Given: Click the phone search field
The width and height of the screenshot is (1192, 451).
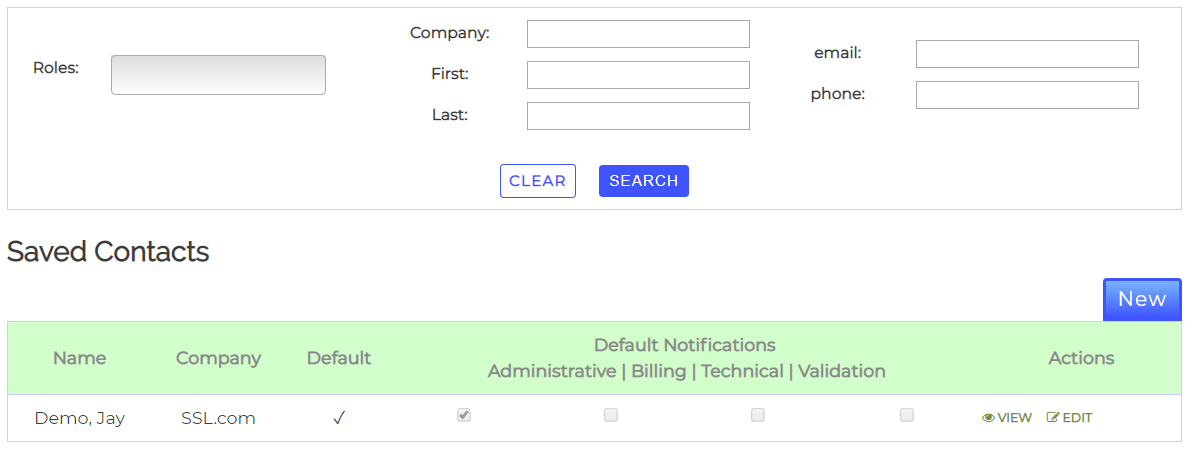Looking at the screenshot, I should click(1027, 95).
